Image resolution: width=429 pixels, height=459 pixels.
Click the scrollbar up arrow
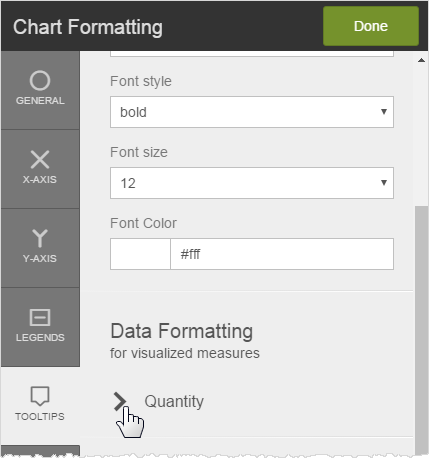(421, 60)
